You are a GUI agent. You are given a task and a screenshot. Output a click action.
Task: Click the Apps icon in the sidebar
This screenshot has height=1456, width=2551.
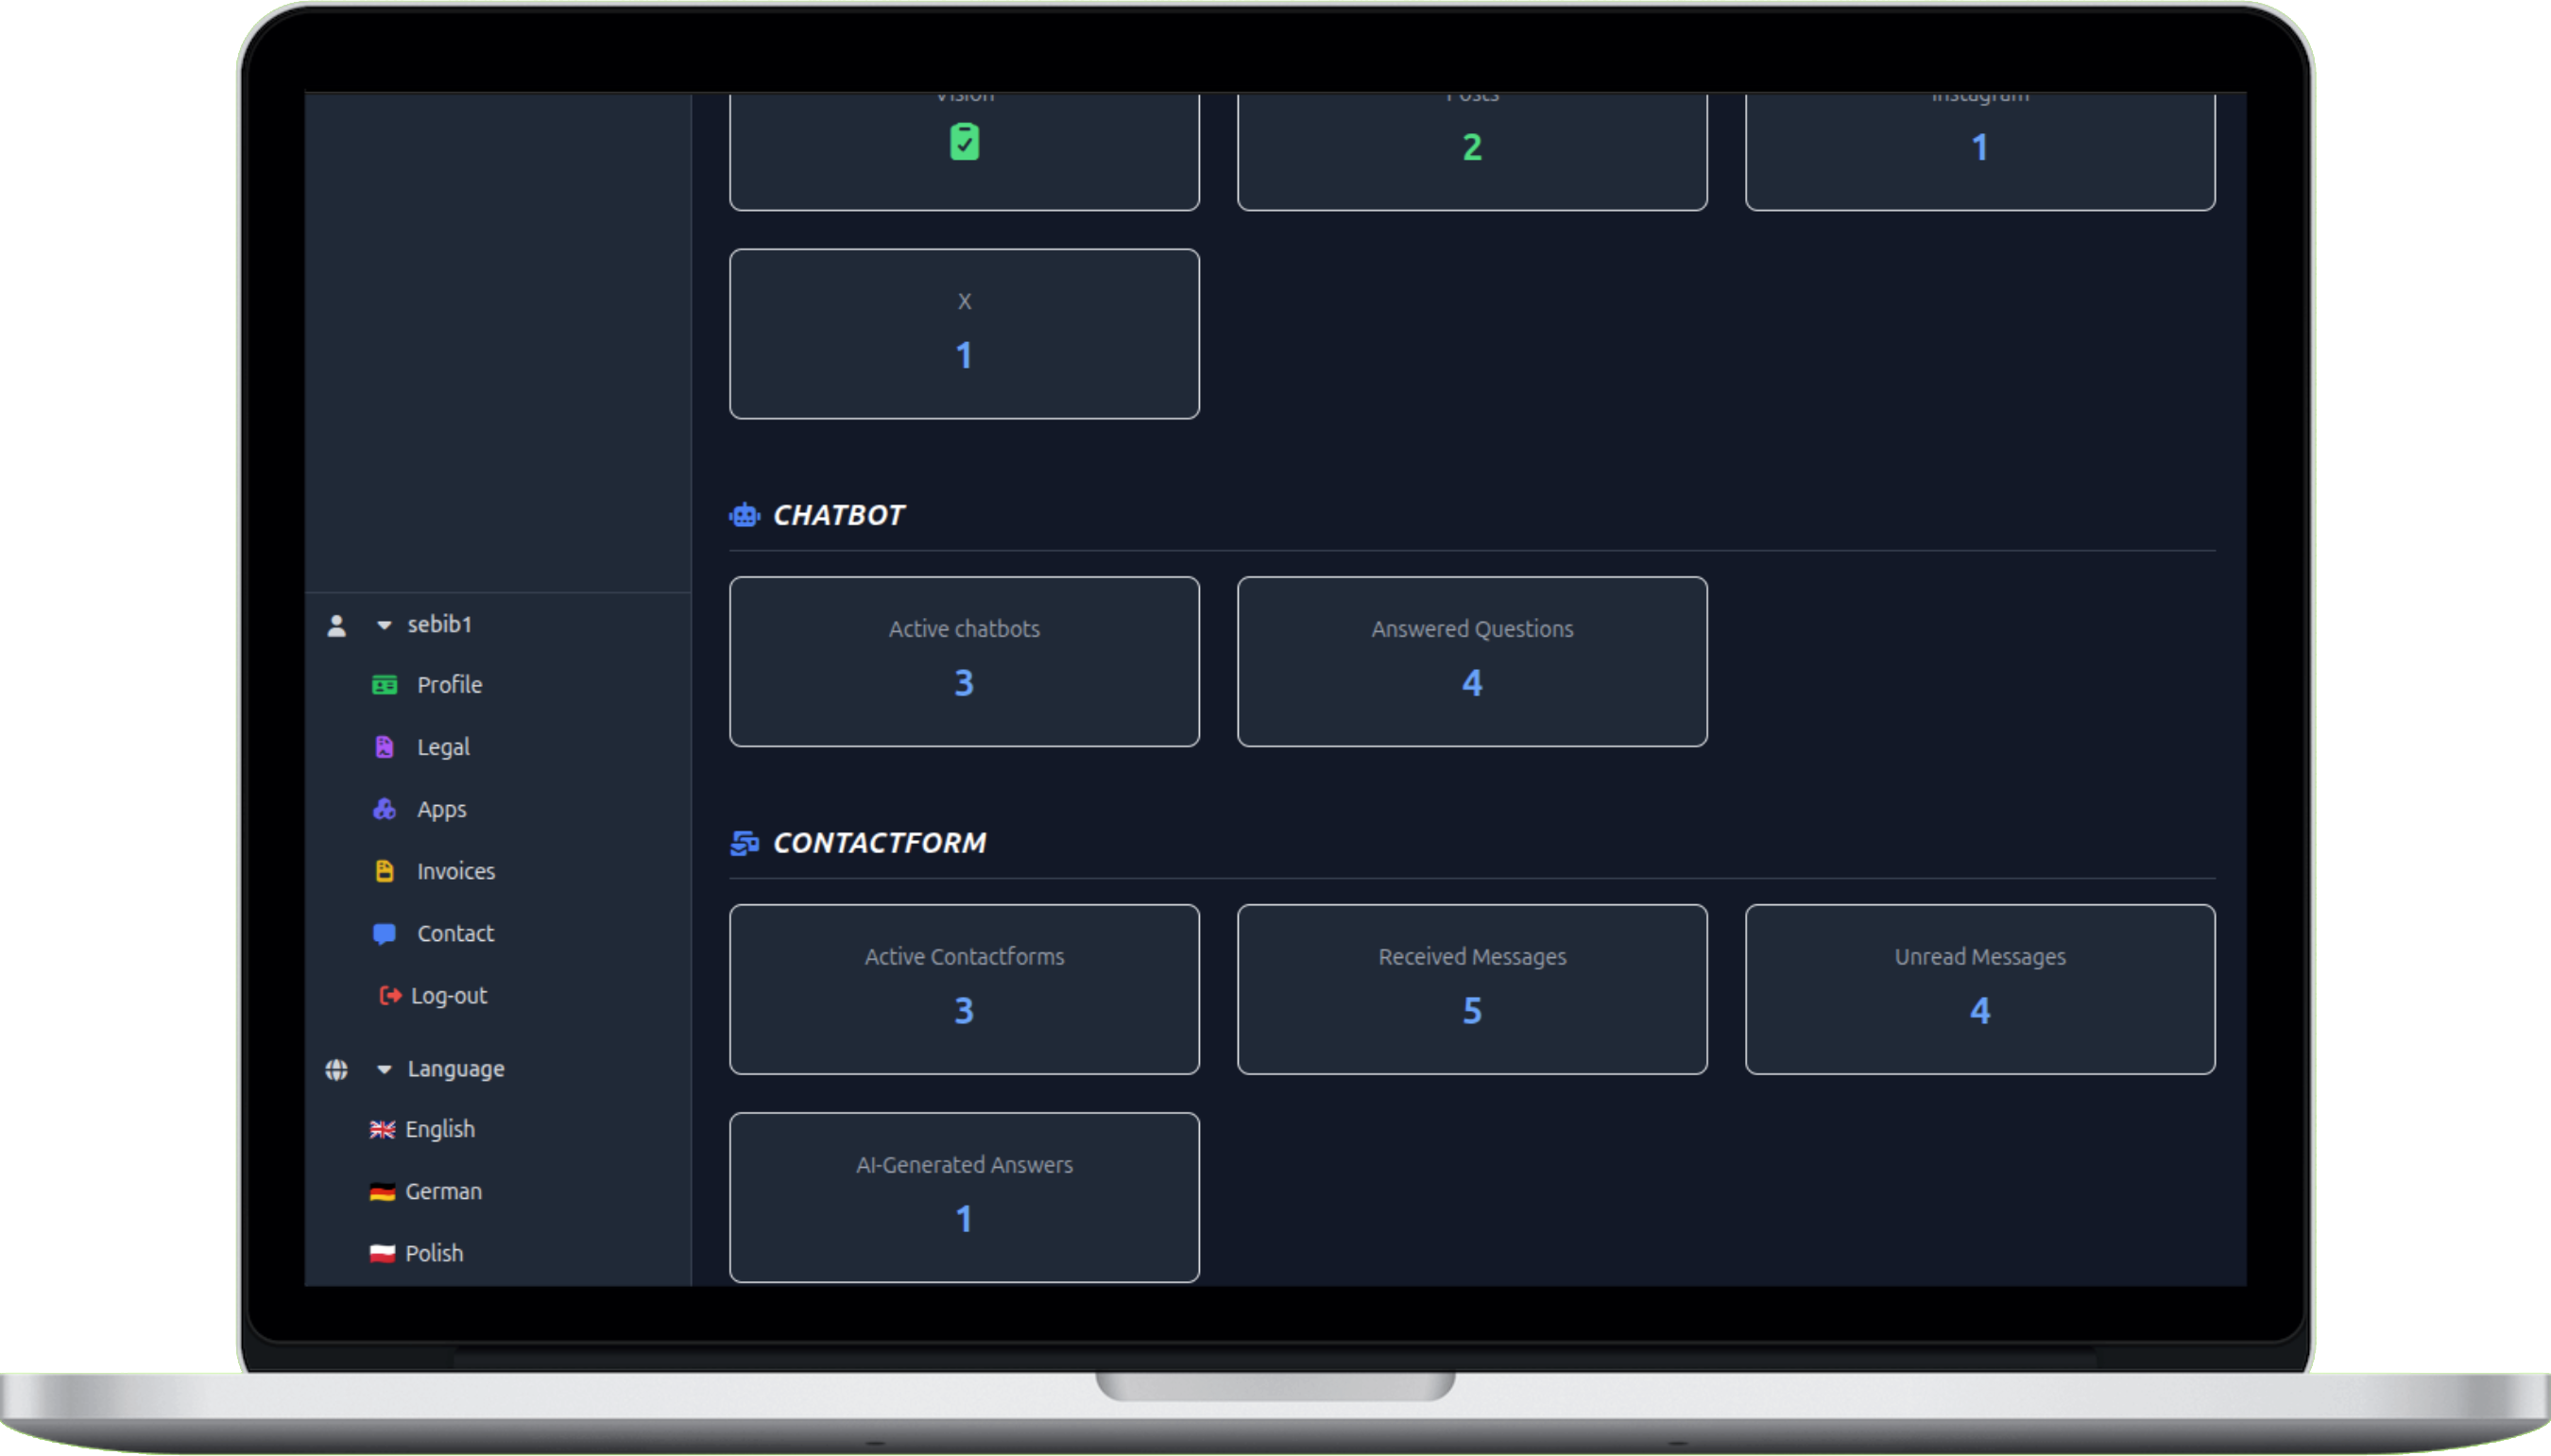[386, 808]
